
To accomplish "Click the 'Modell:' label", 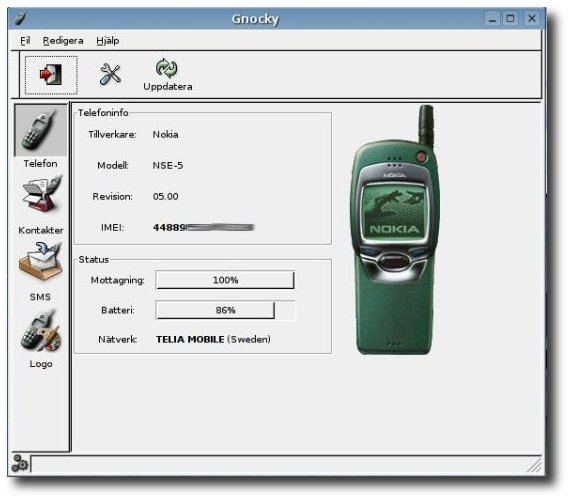I will [113, 165].
